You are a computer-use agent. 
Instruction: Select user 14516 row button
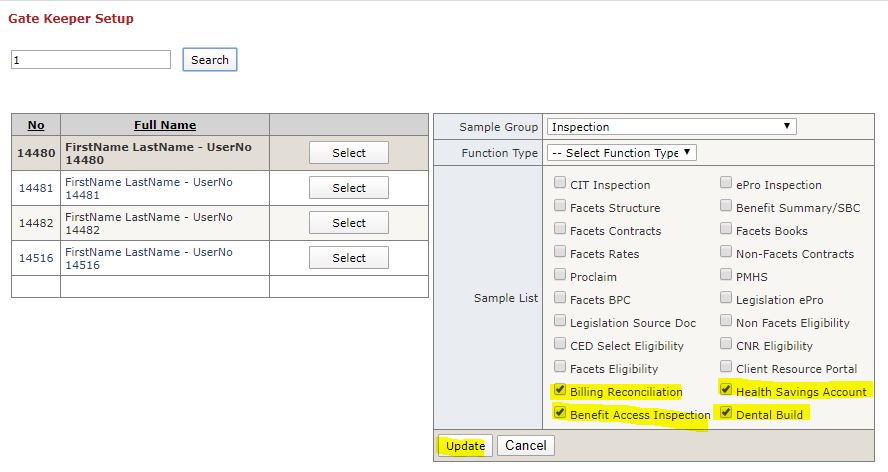(x=349, y=258)
